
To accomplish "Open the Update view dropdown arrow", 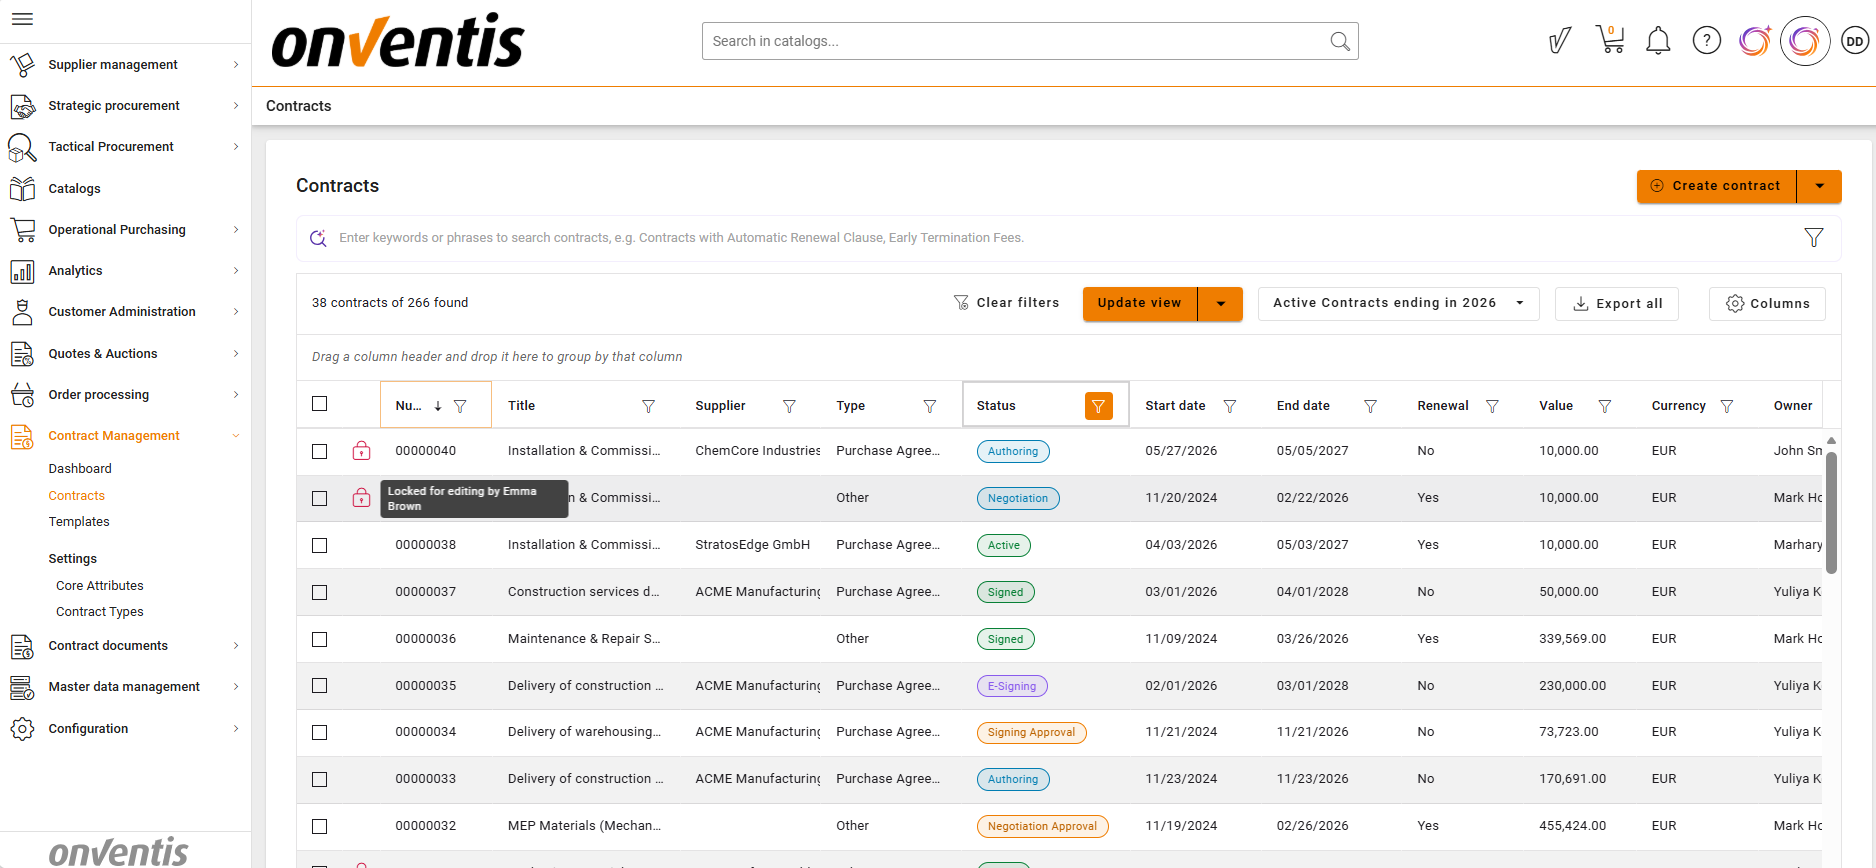I will 1220,304.
